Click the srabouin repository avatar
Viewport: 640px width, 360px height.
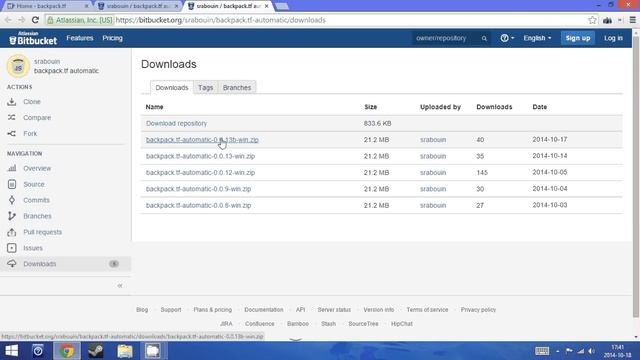point(18,66)
